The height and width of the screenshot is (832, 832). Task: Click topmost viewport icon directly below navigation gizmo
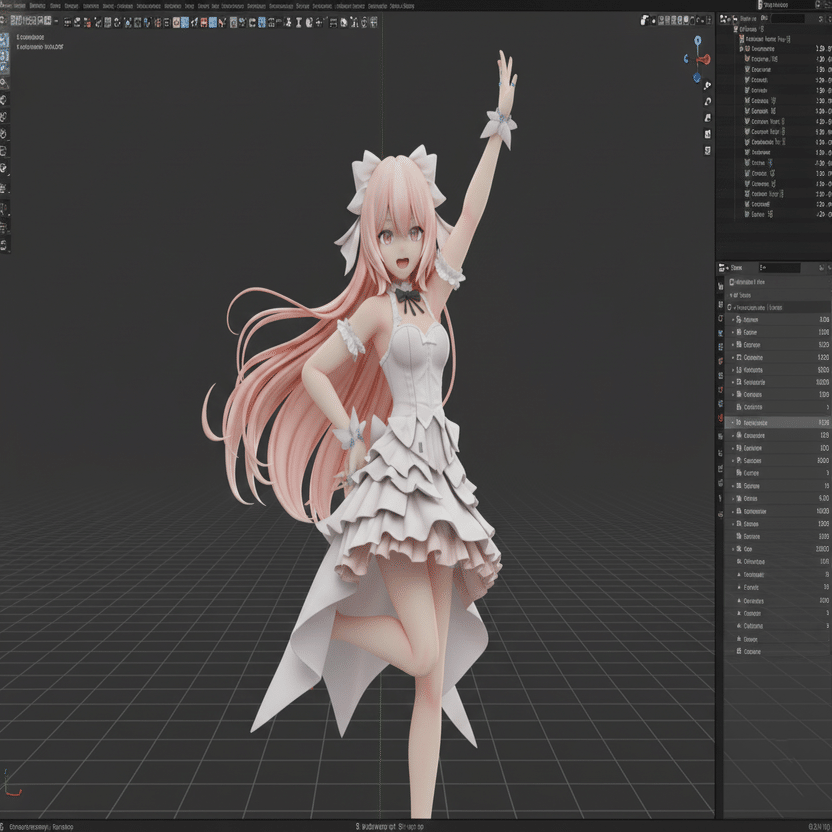pyautogui.click(x=708, y=85)
